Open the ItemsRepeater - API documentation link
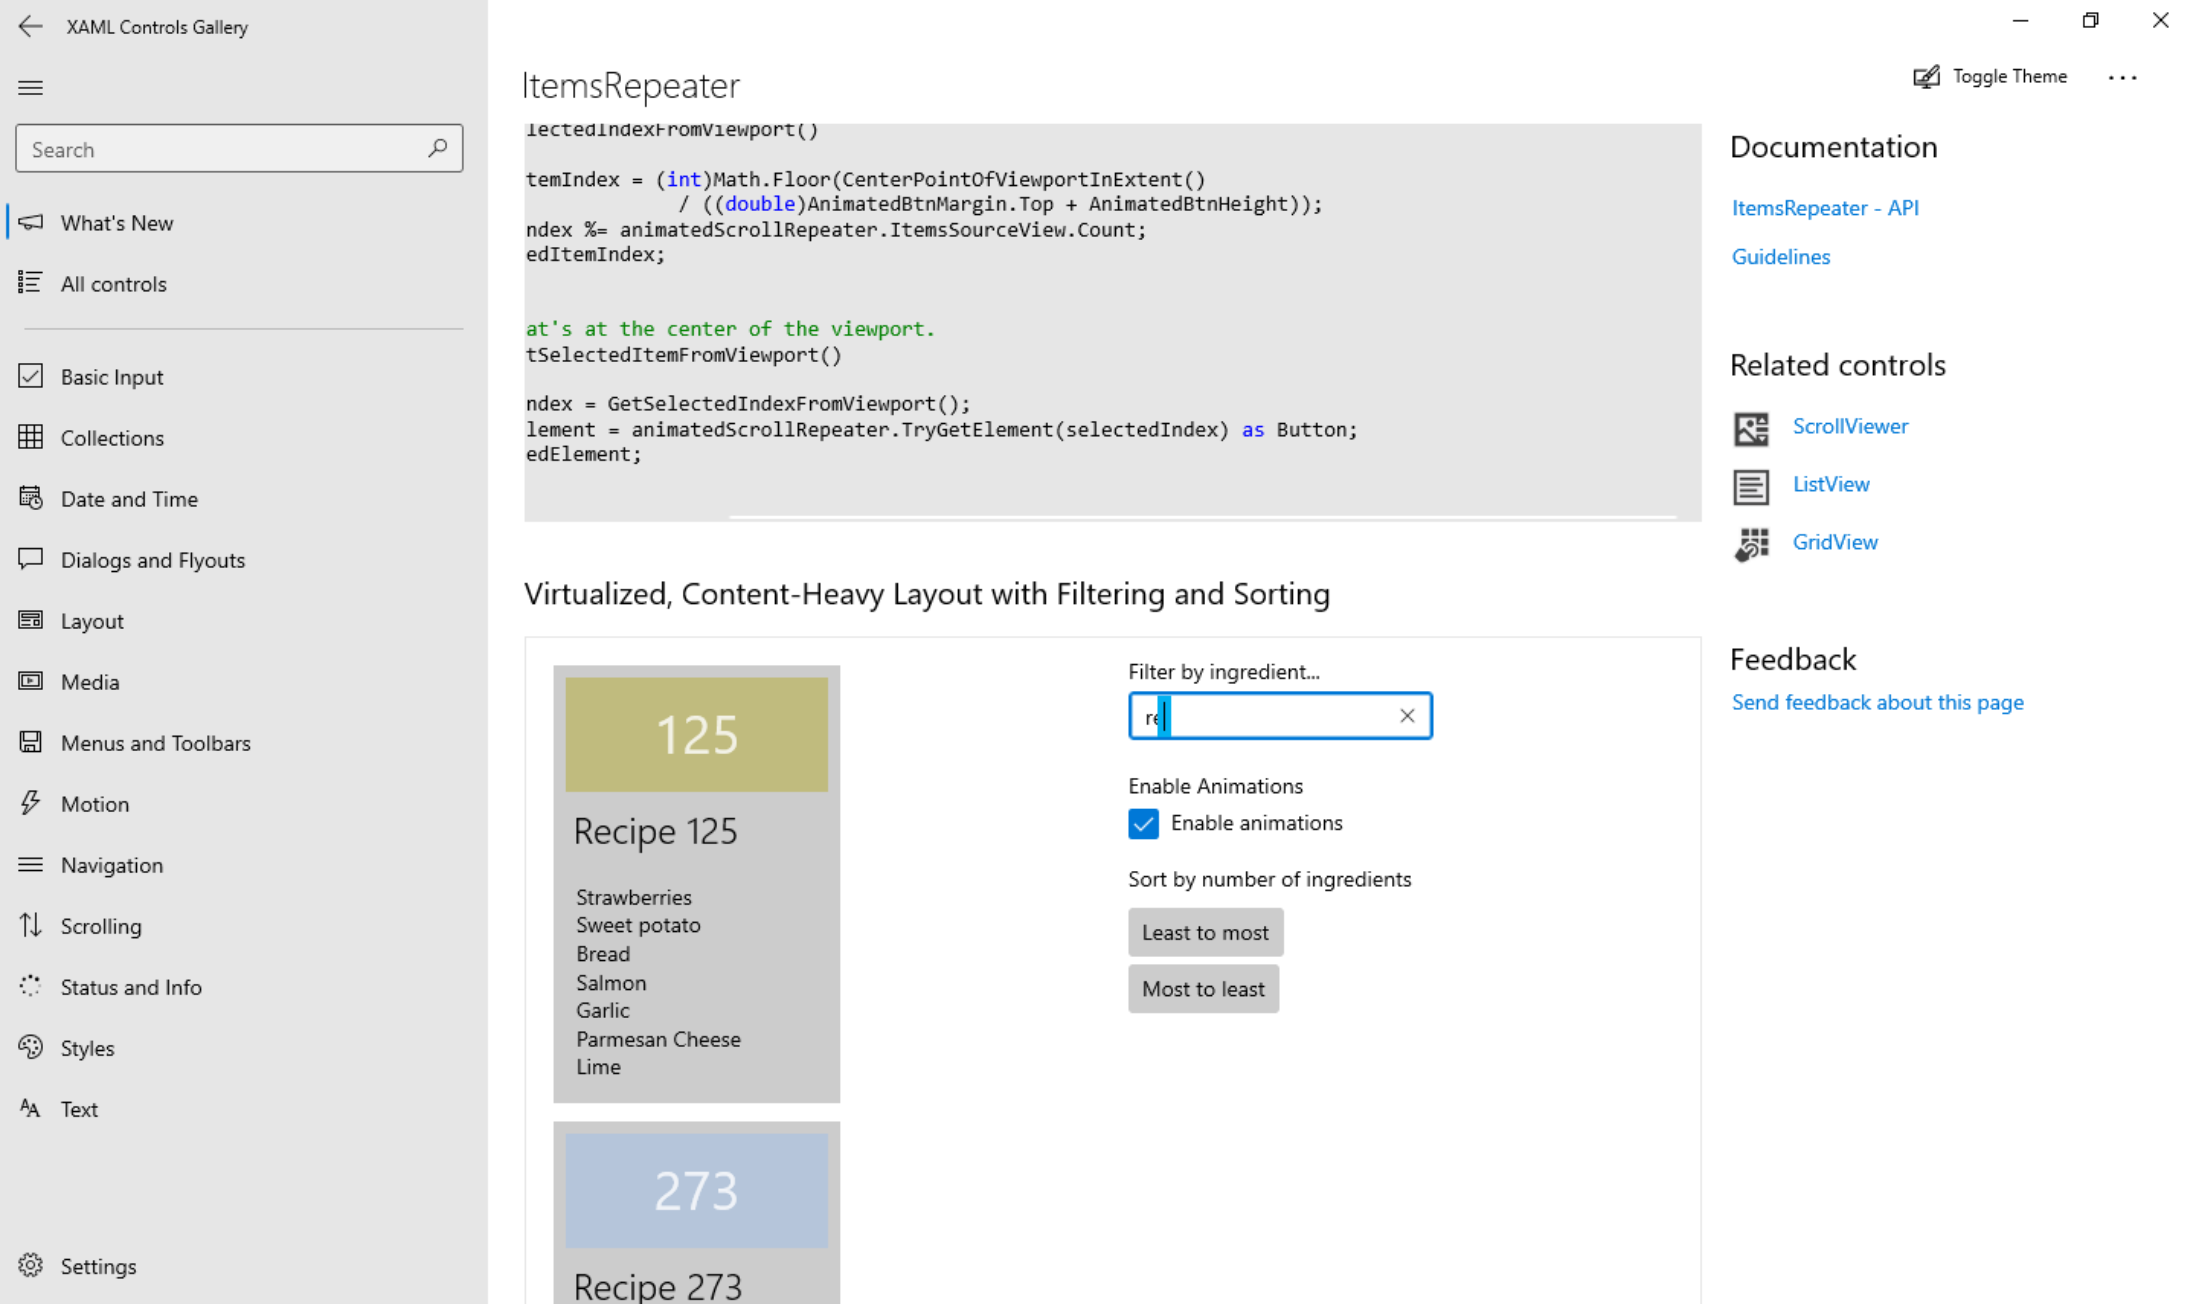2189x1304 pixels. (1825, 207)
